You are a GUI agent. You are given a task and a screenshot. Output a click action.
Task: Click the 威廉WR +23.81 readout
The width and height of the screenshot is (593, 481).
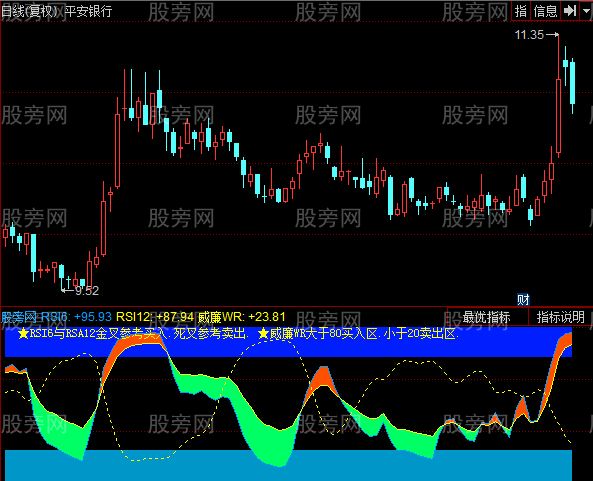(x=242, y=317)
